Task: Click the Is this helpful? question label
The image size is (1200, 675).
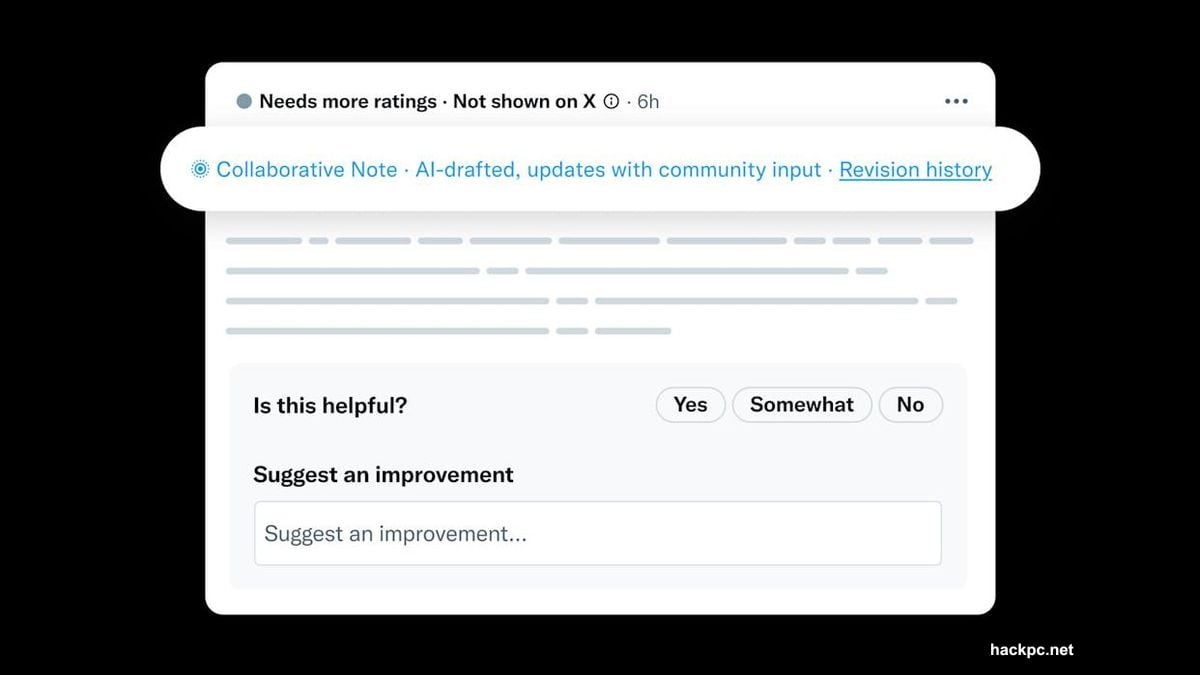Action: pos(330,405)
